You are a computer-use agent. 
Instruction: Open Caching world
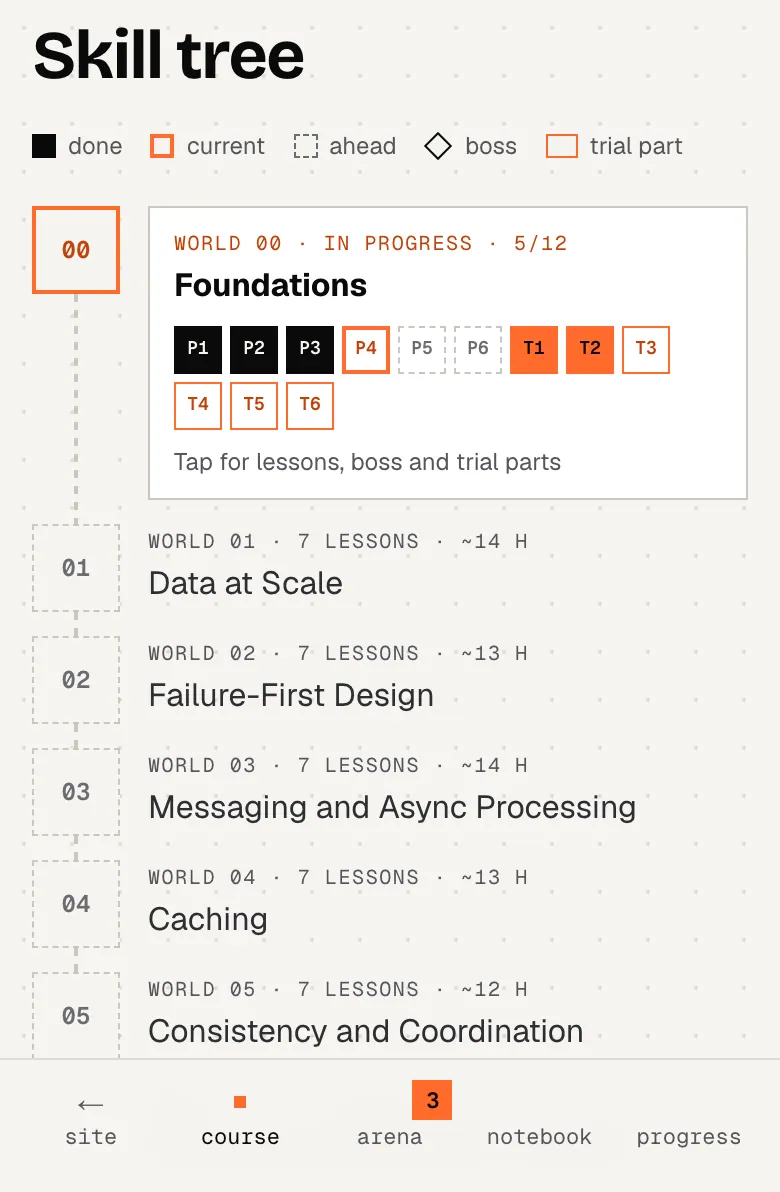[208, 920]
